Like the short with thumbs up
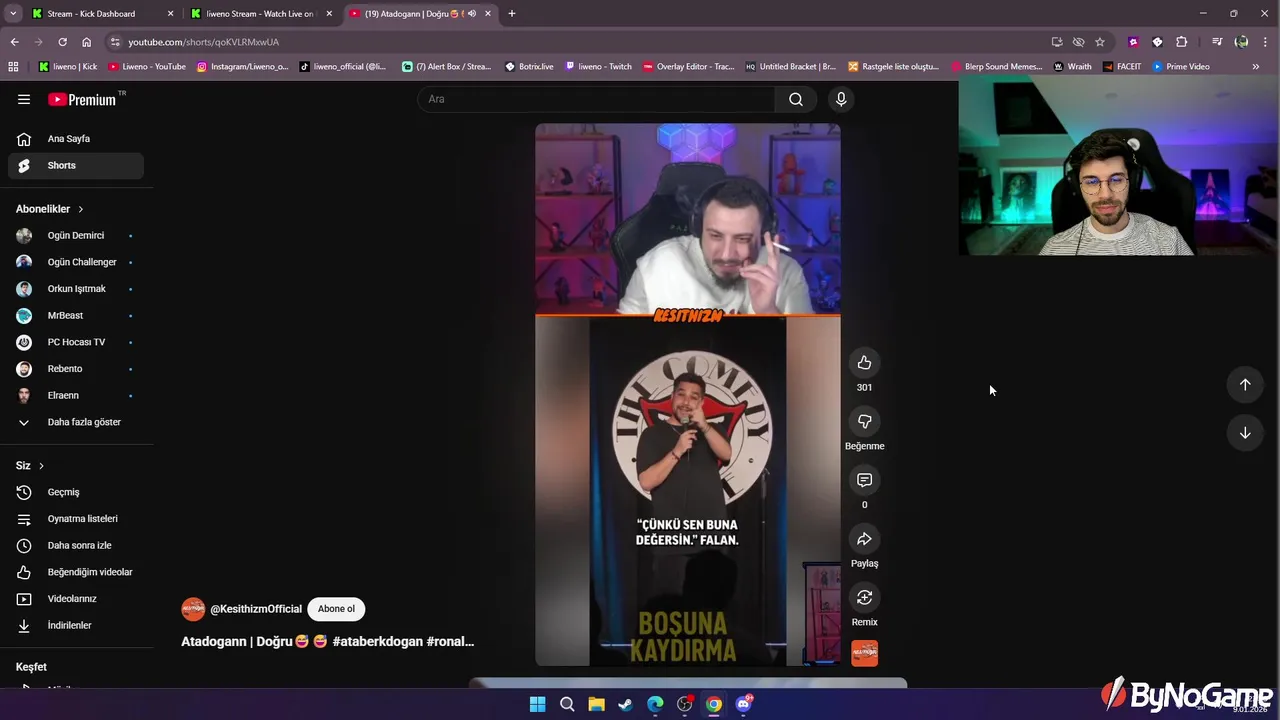 click(x=864, y=363)
